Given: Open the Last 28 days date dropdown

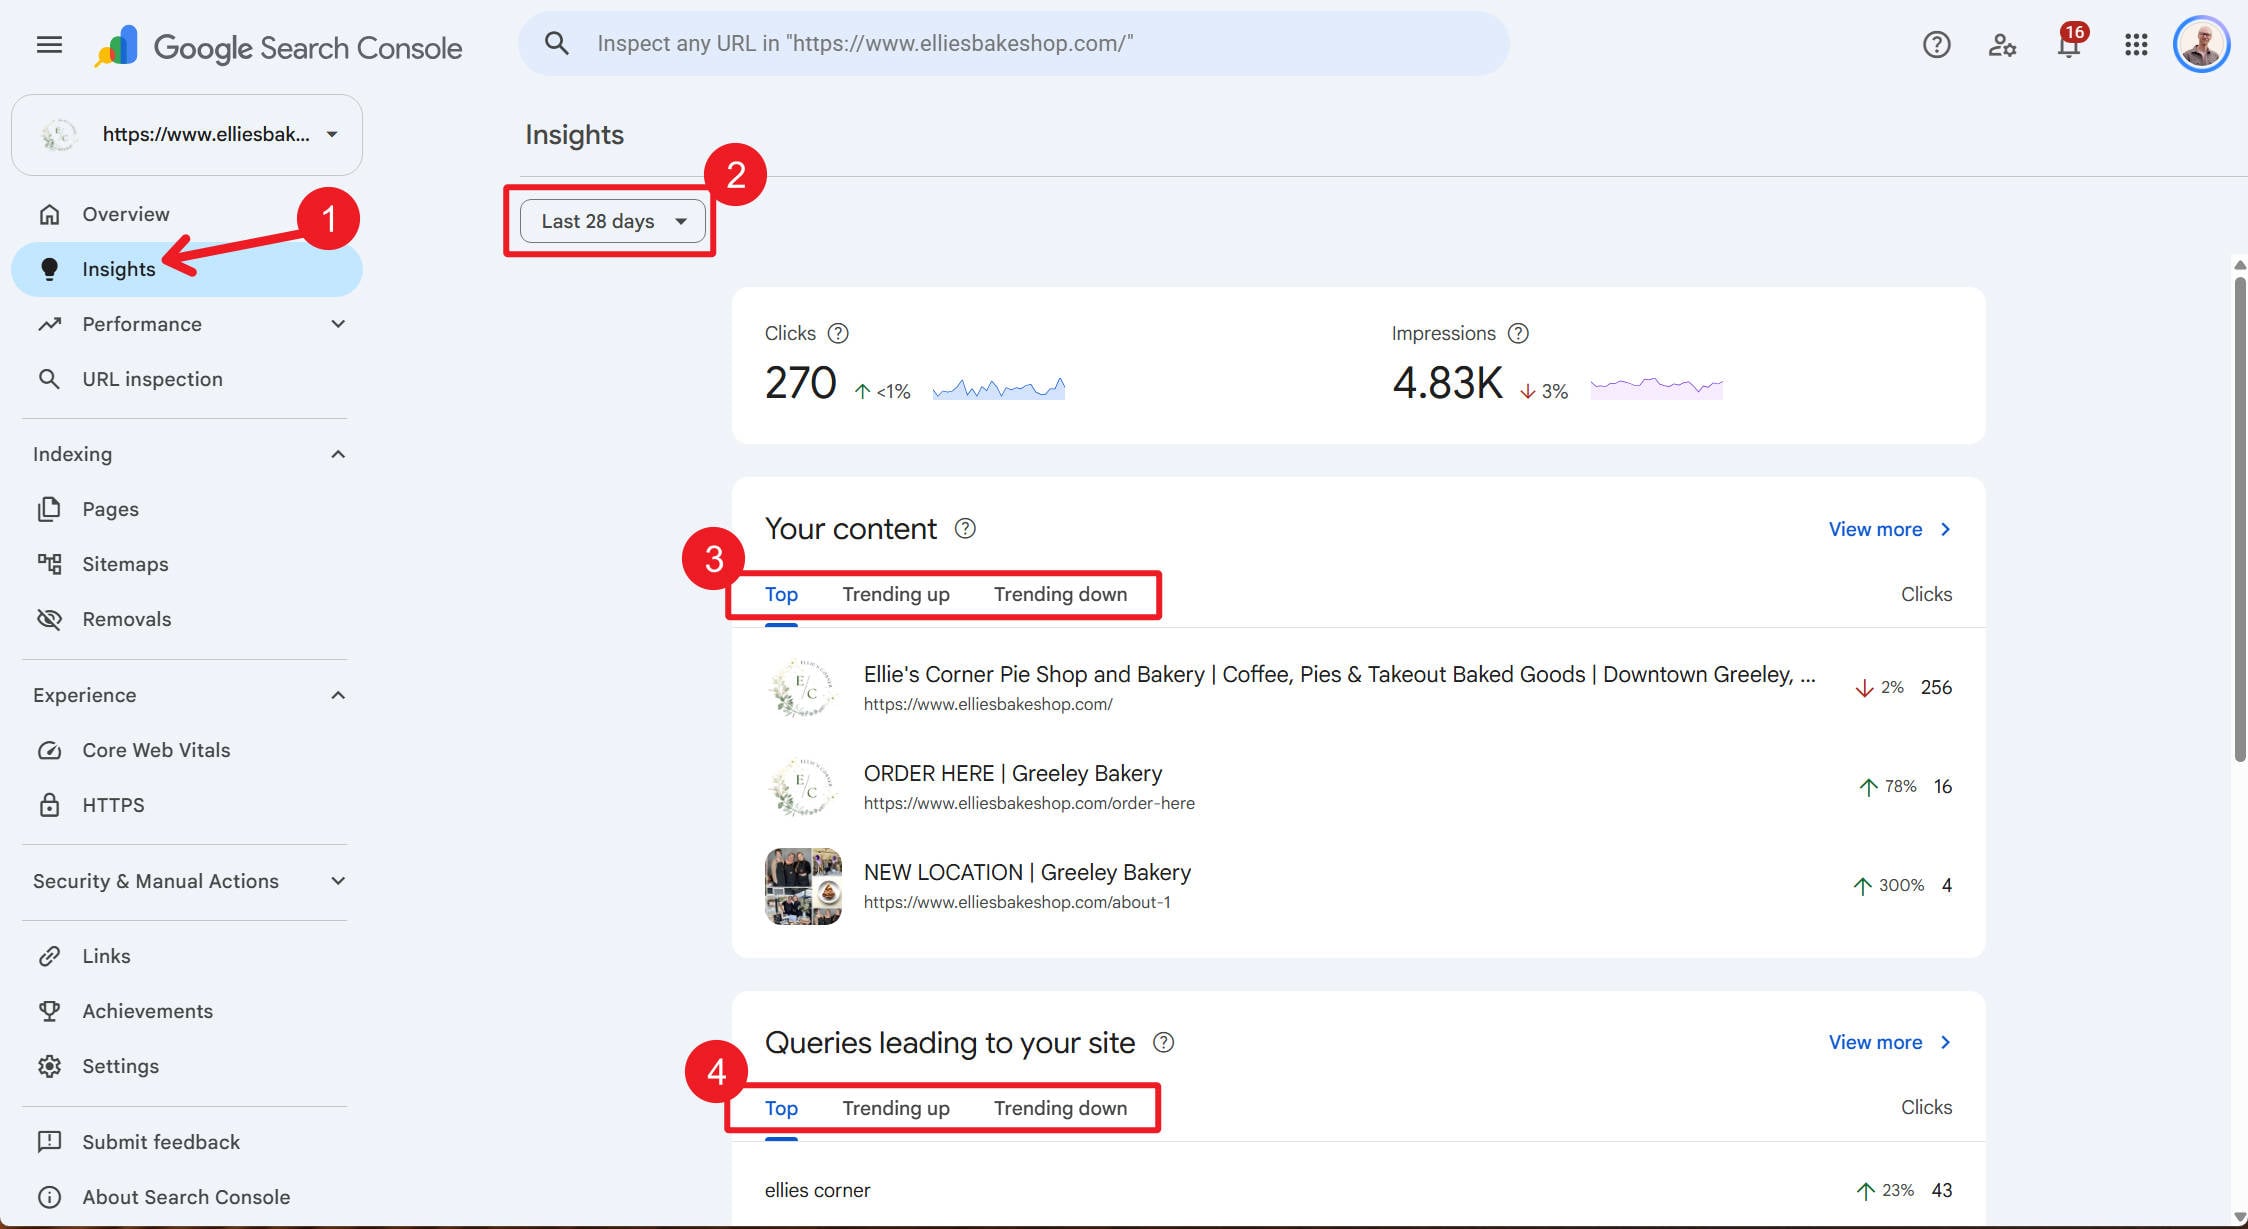Looking at the screenshot, I should 613,221.
